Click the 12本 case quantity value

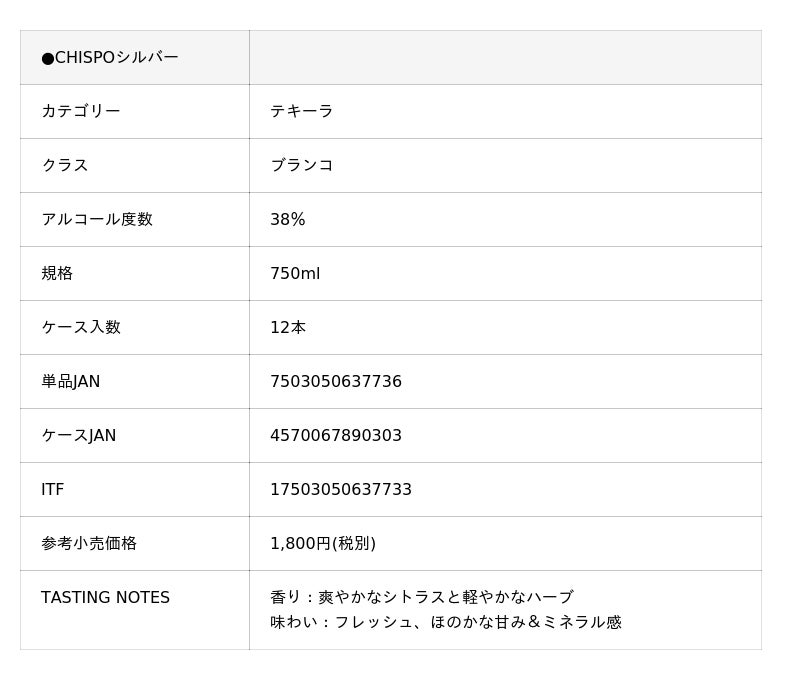tap(288, 328)
